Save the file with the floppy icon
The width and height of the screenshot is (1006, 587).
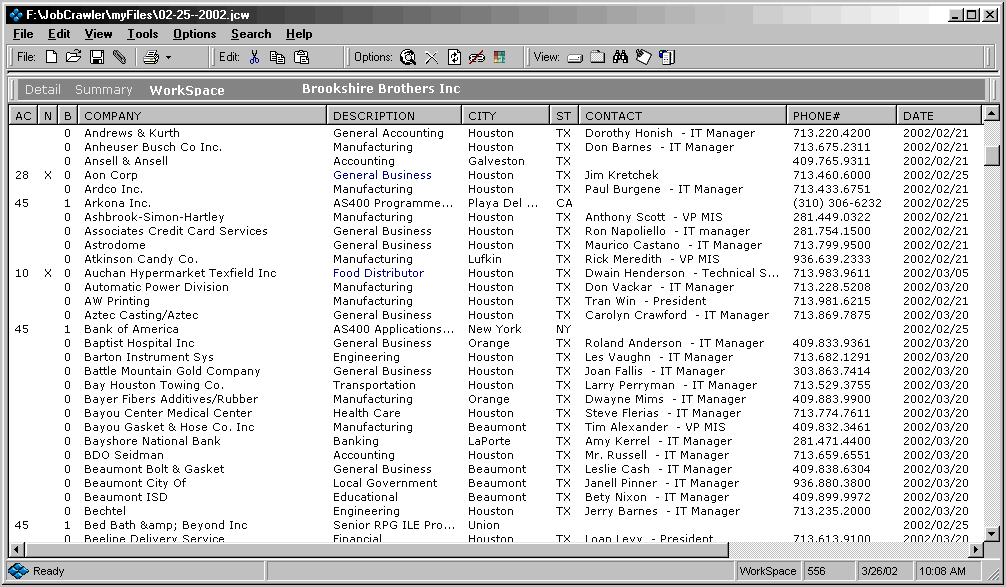point(97,57)
